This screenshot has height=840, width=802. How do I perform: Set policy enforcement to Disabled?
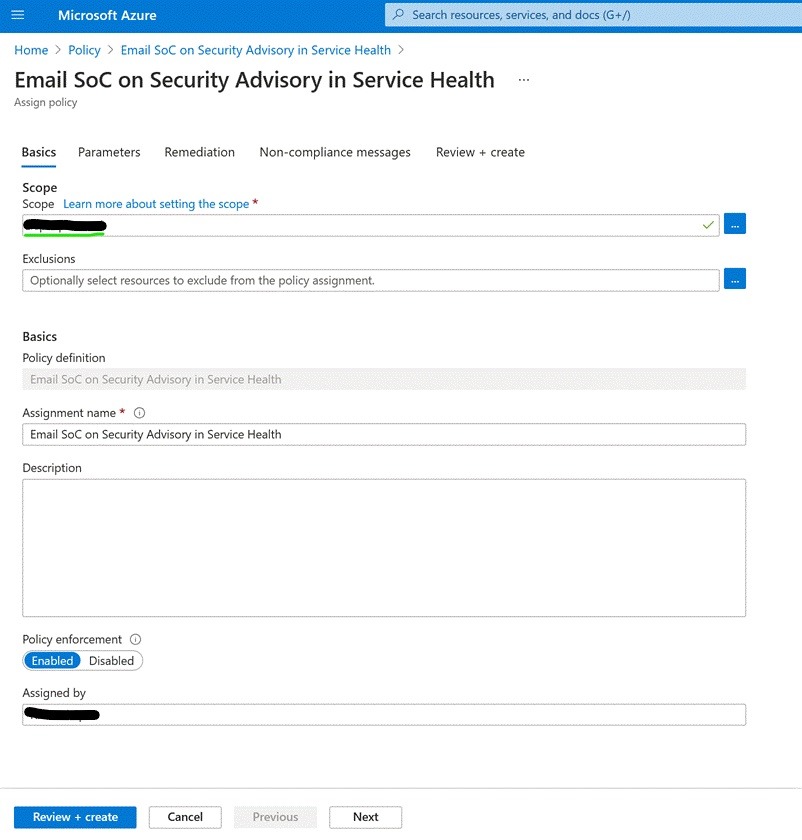[111, 661]
